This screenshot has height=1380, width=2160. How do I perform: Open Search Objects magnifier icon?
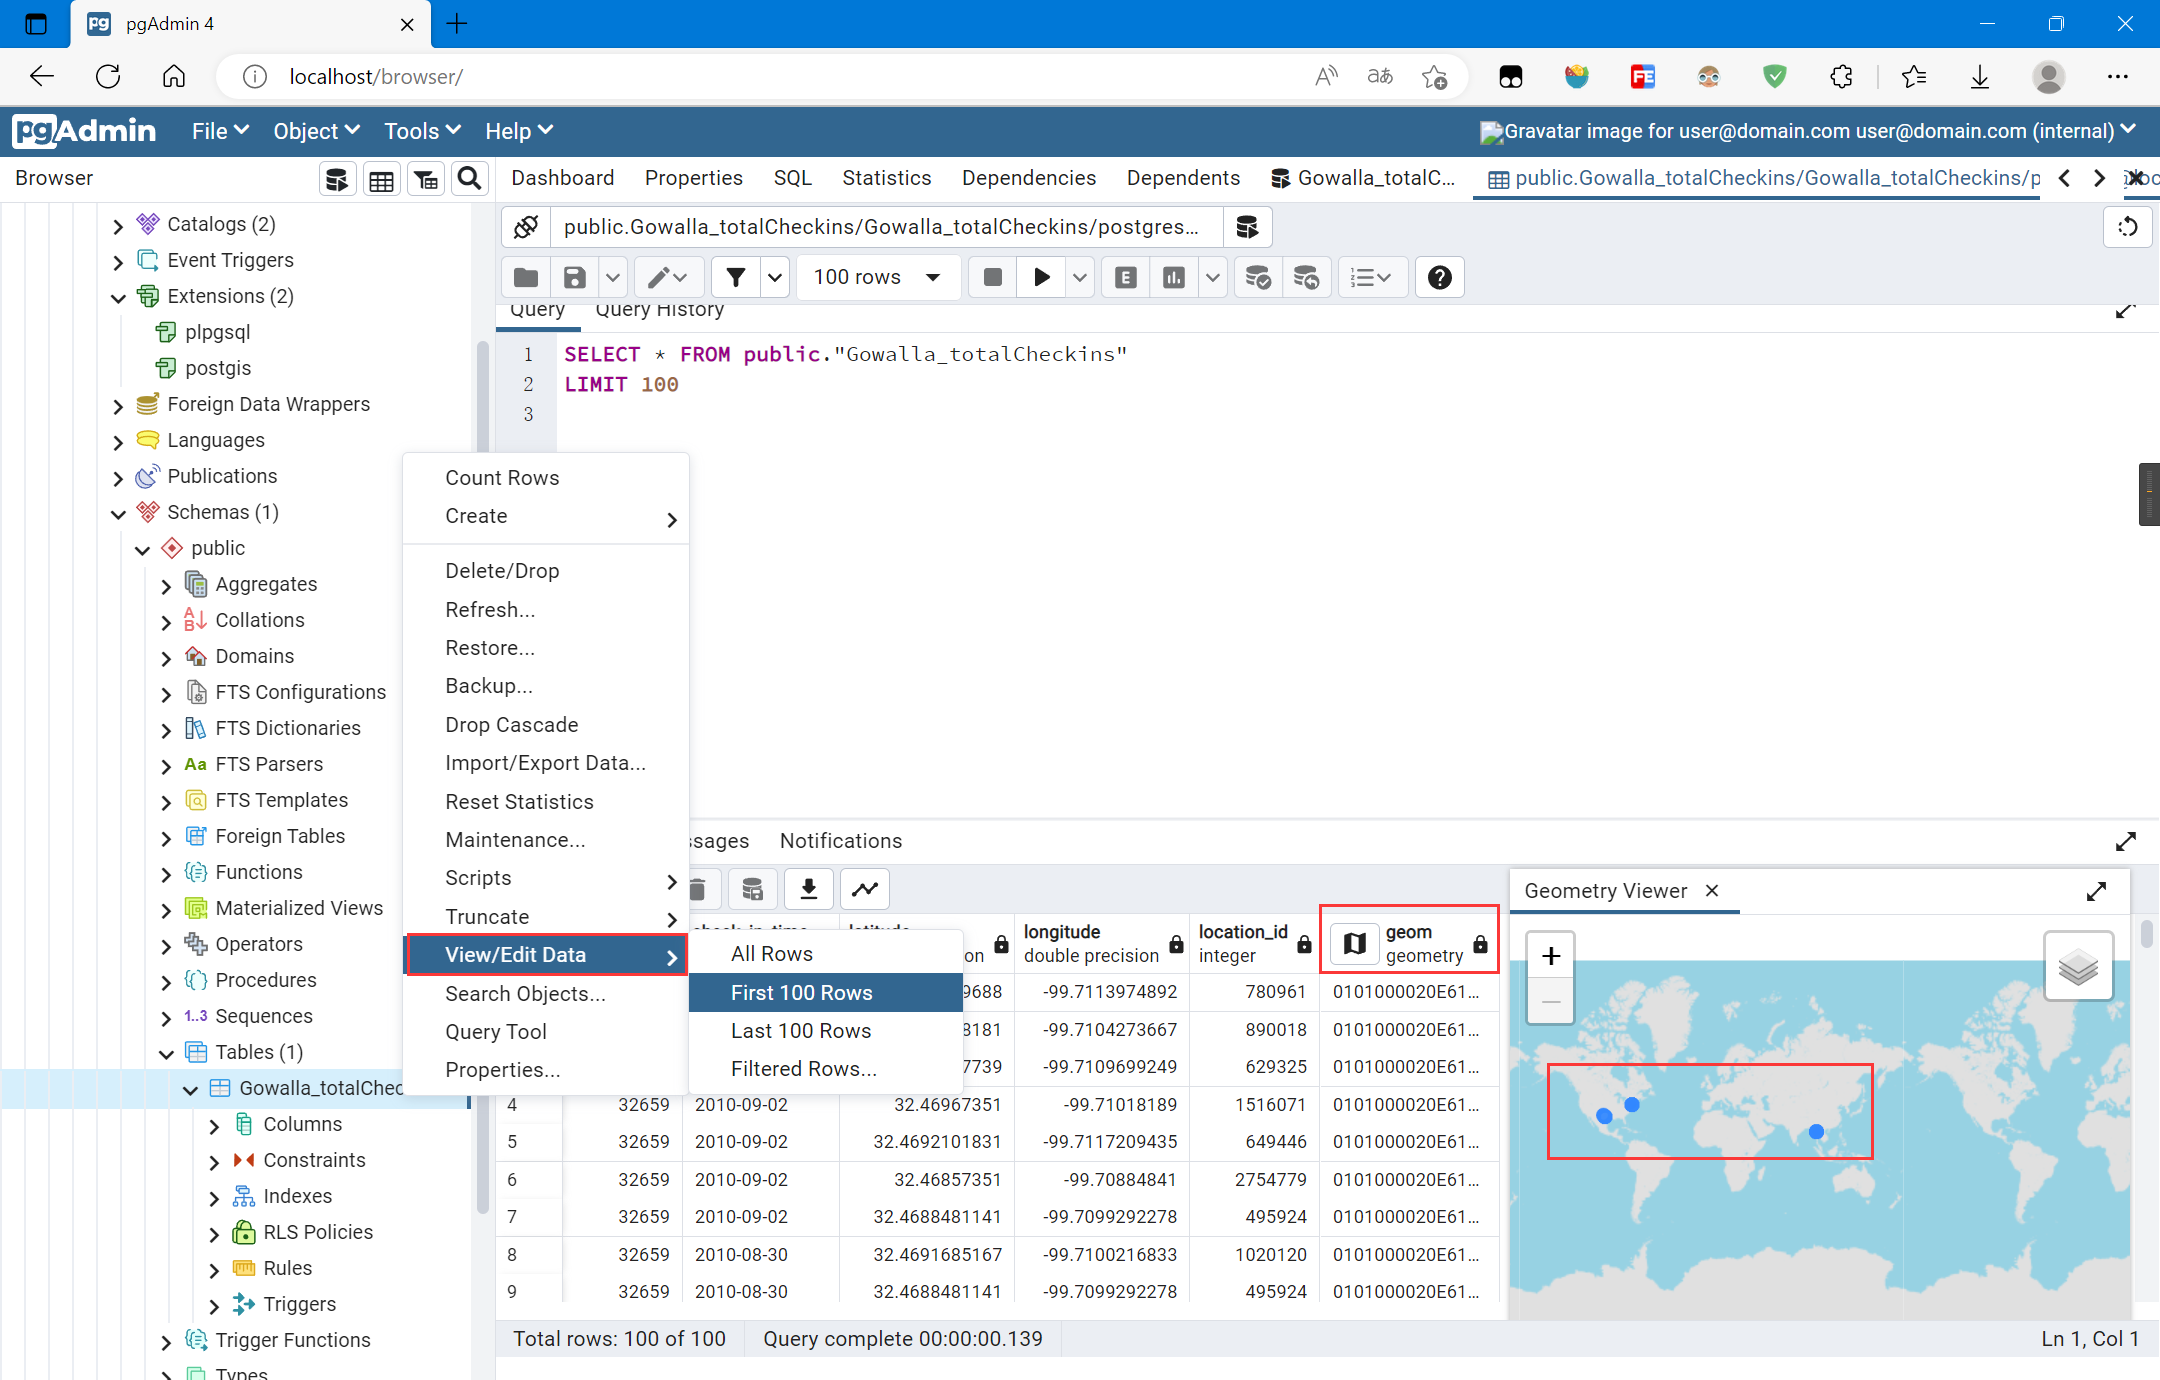[469, 179]
